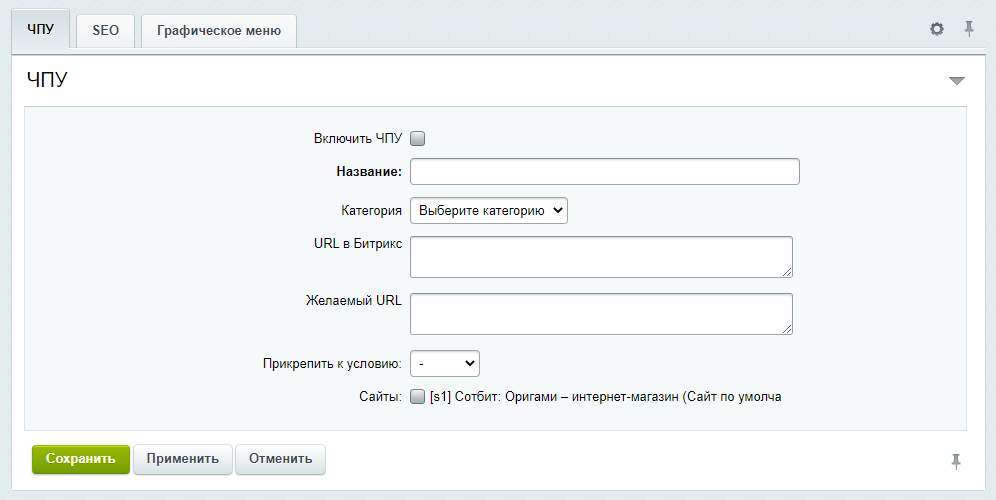Grab the URL в Битрикс resize handle
996x500 pixels.
coord(787,272)
